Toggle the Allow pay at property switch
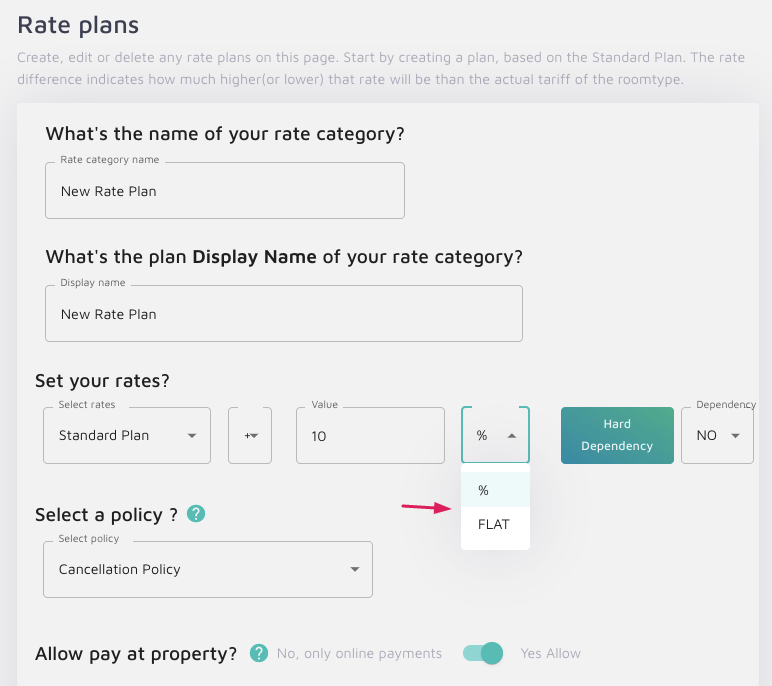The height and width of the screenshot is (686, 772). click(482, 653)
